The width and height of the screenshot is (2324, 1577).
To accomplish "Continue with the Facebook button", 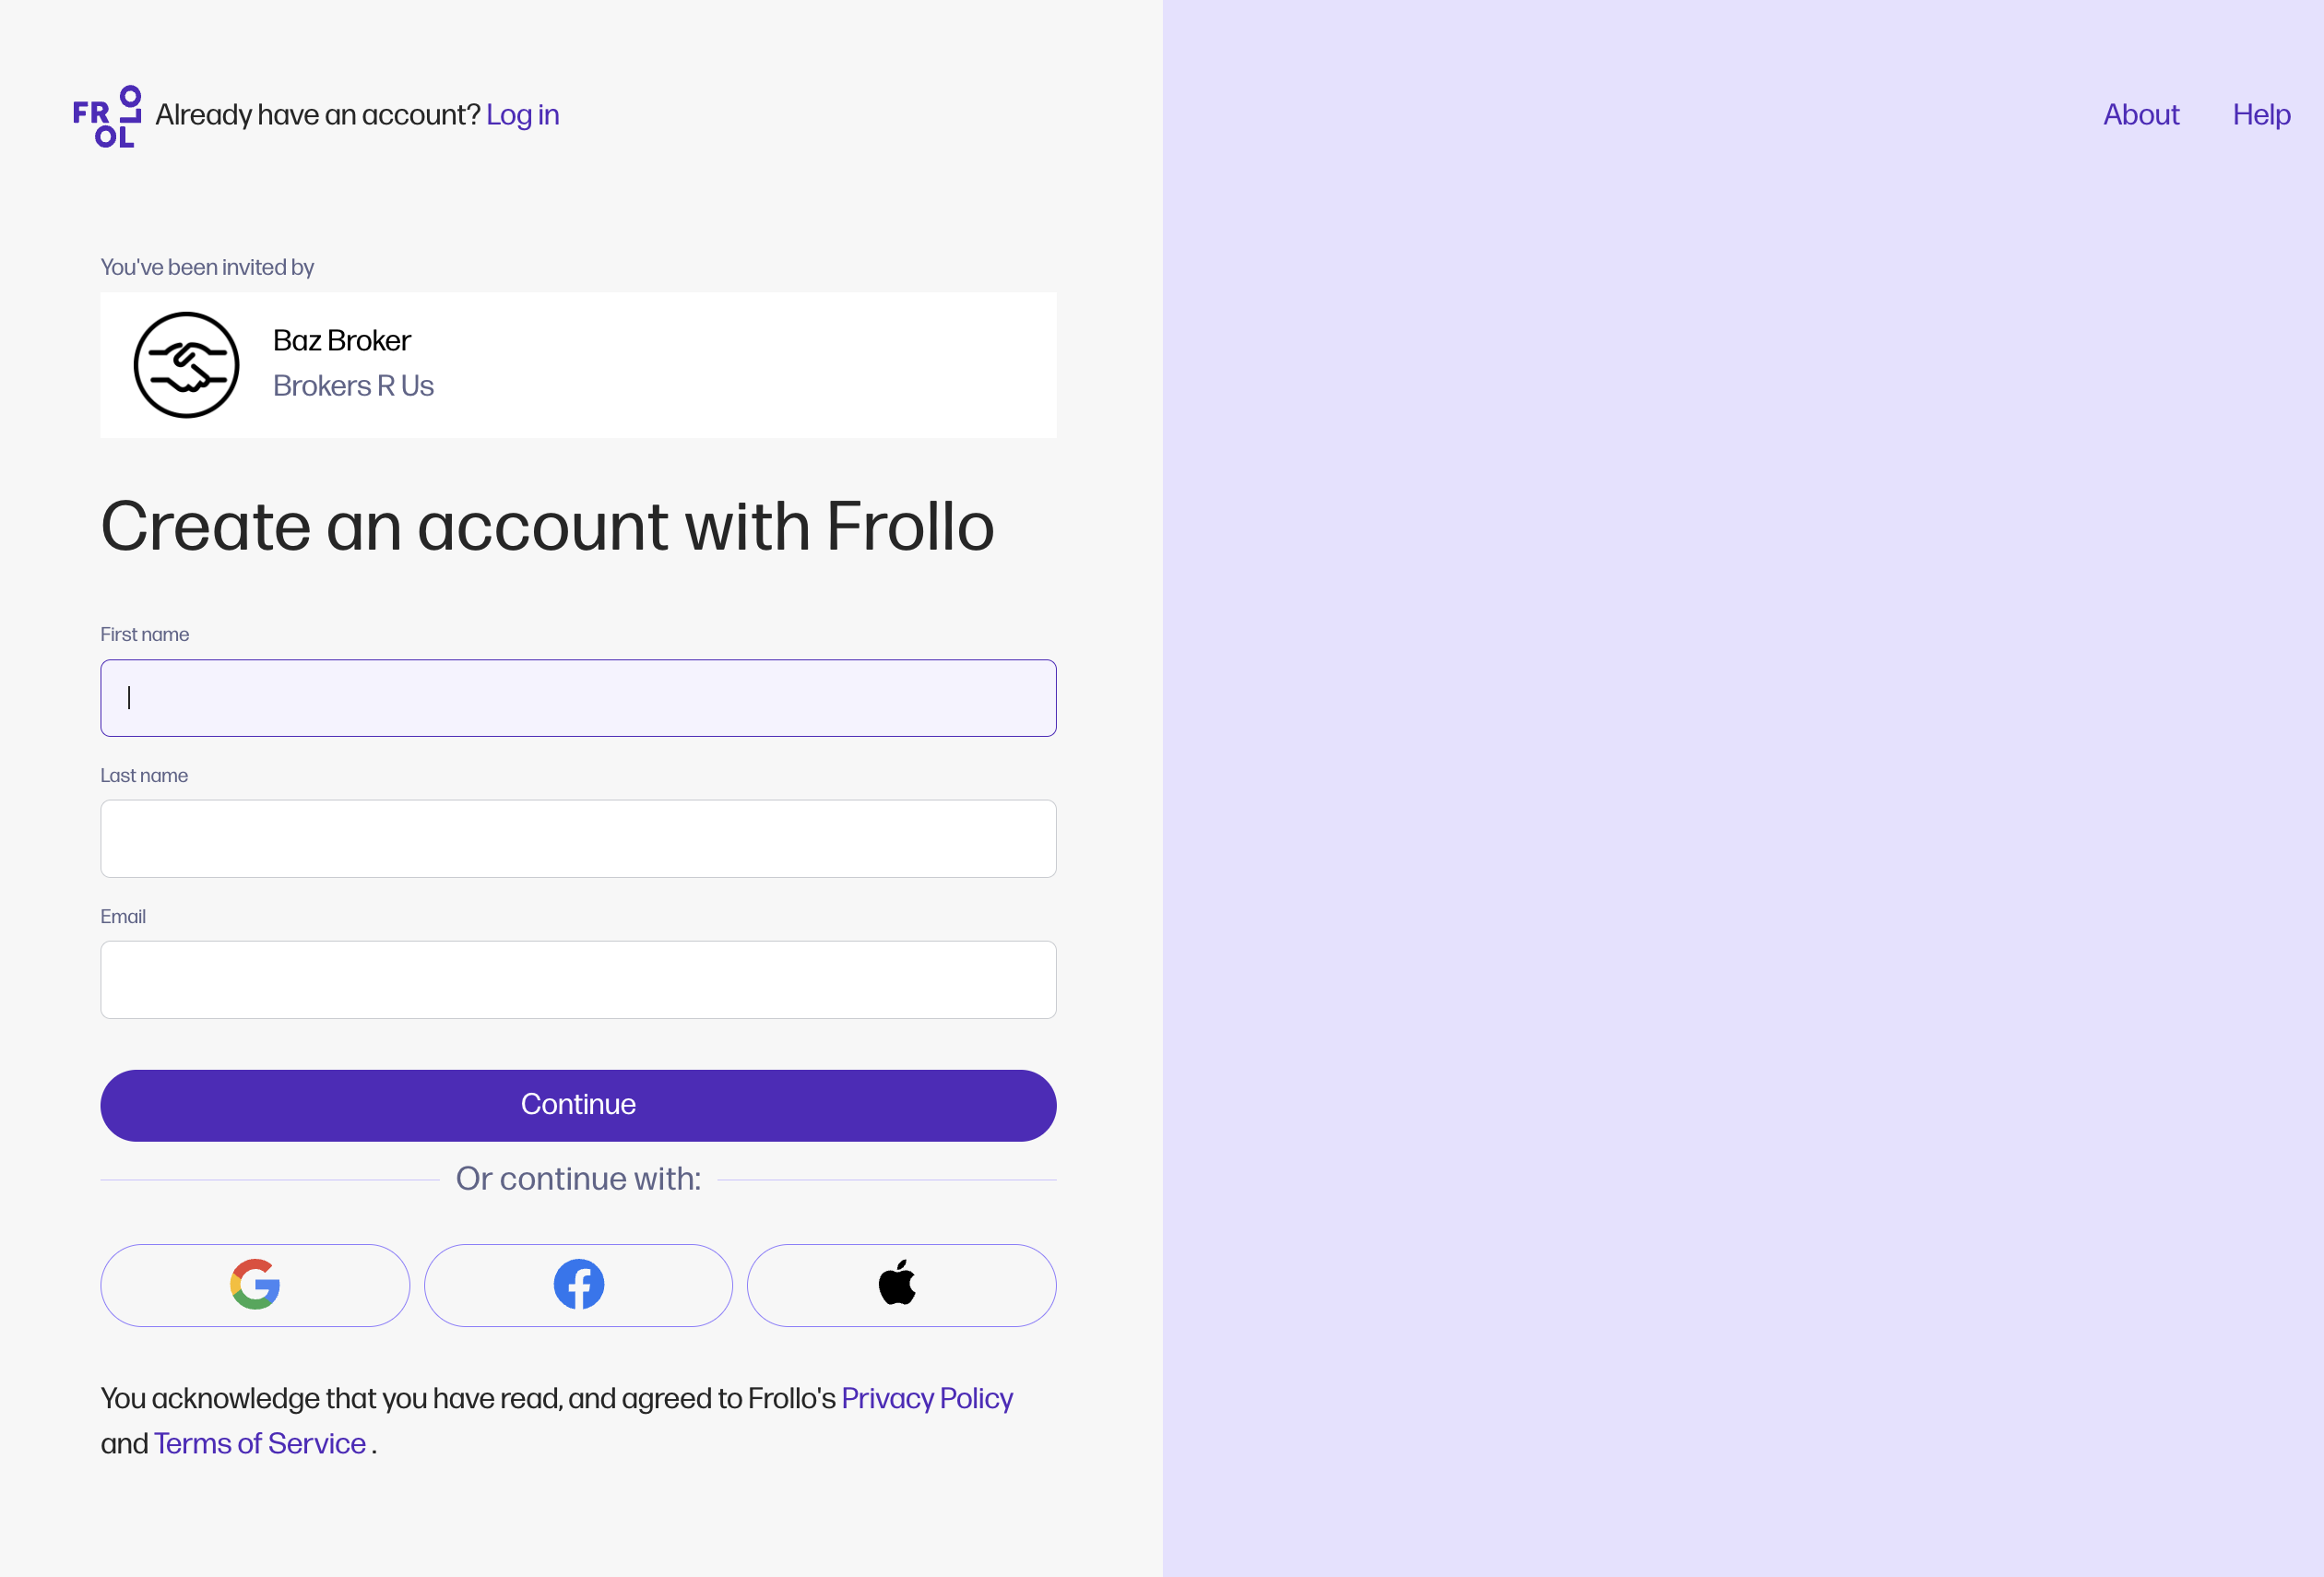I will 578,1285.
